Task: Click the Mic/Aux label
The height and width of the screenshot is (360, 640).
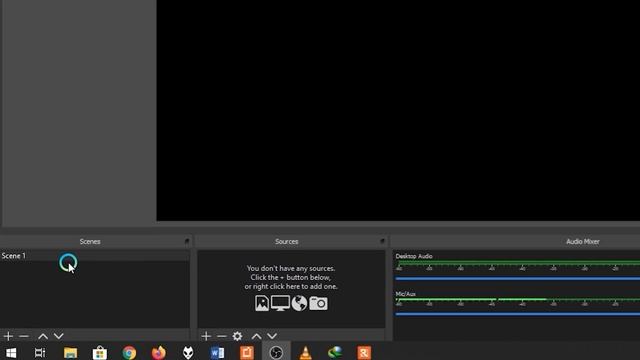Action: point(405,294)
